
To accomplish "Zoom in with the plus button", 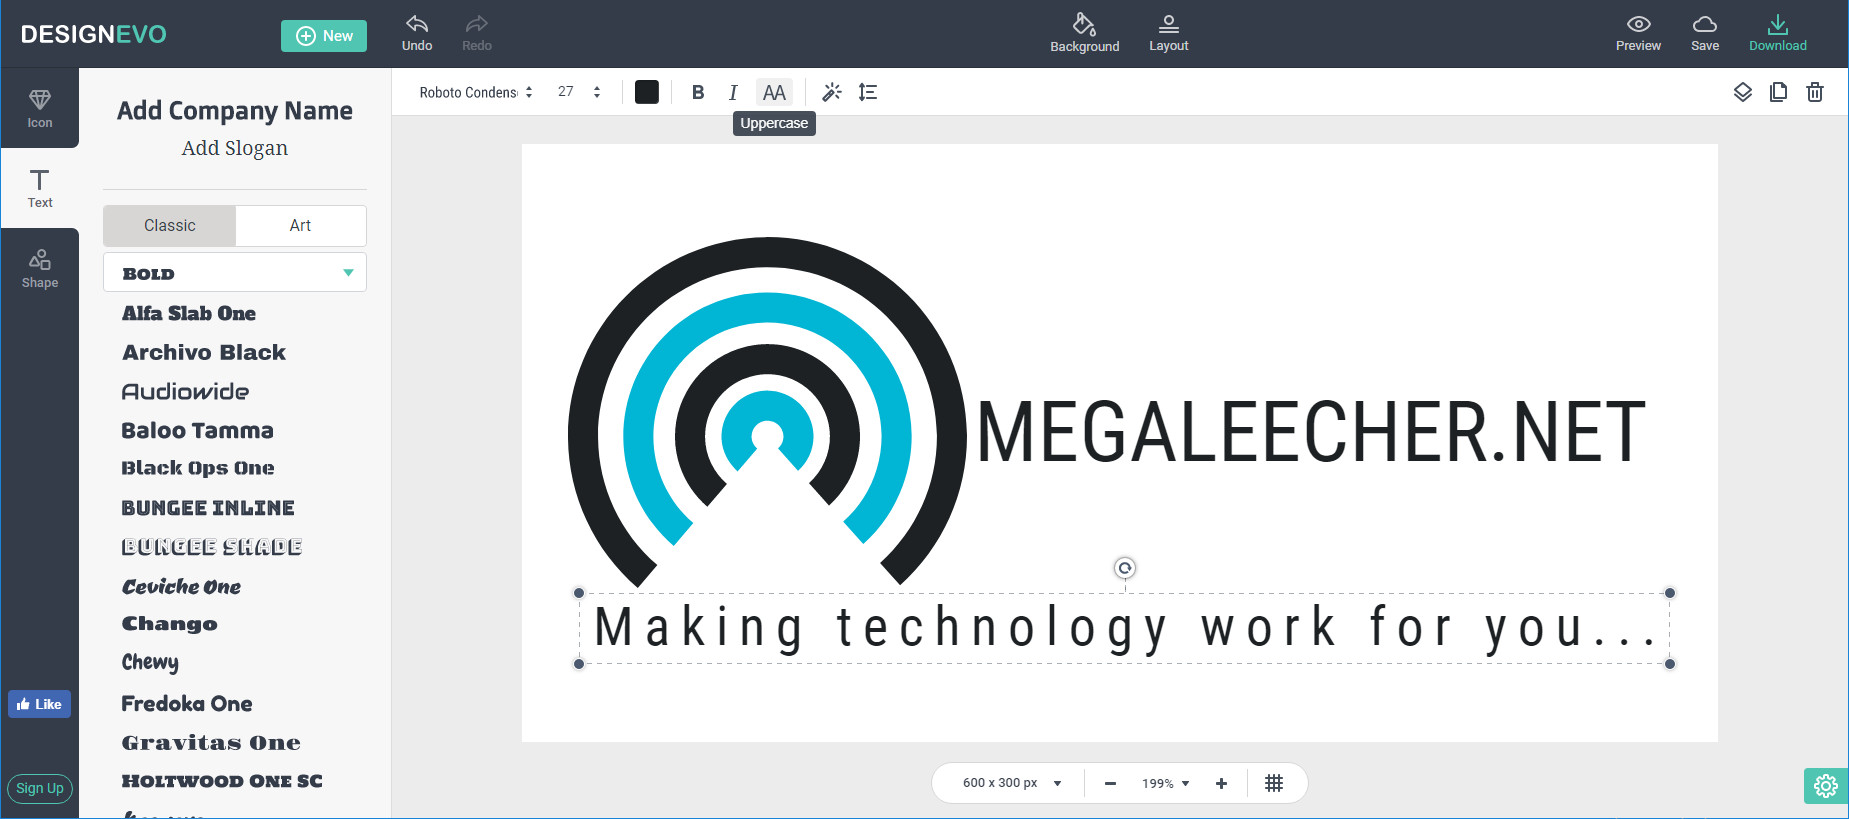I will point(1221,783).
